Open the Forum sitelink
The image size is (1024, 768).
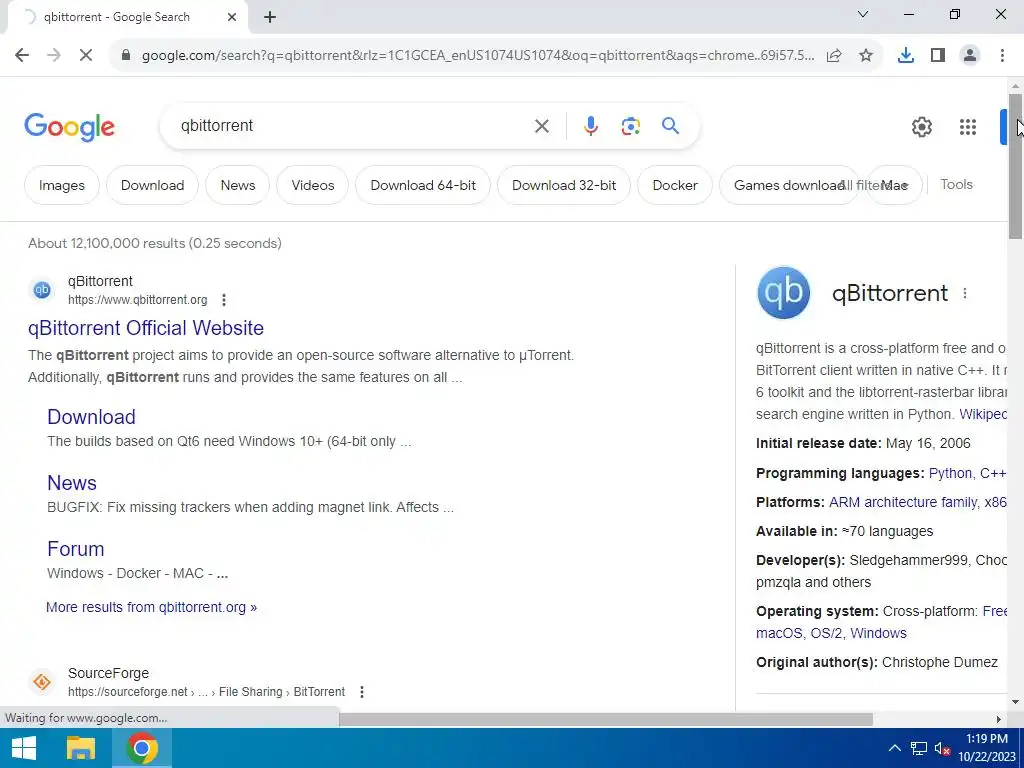(76, 549)
